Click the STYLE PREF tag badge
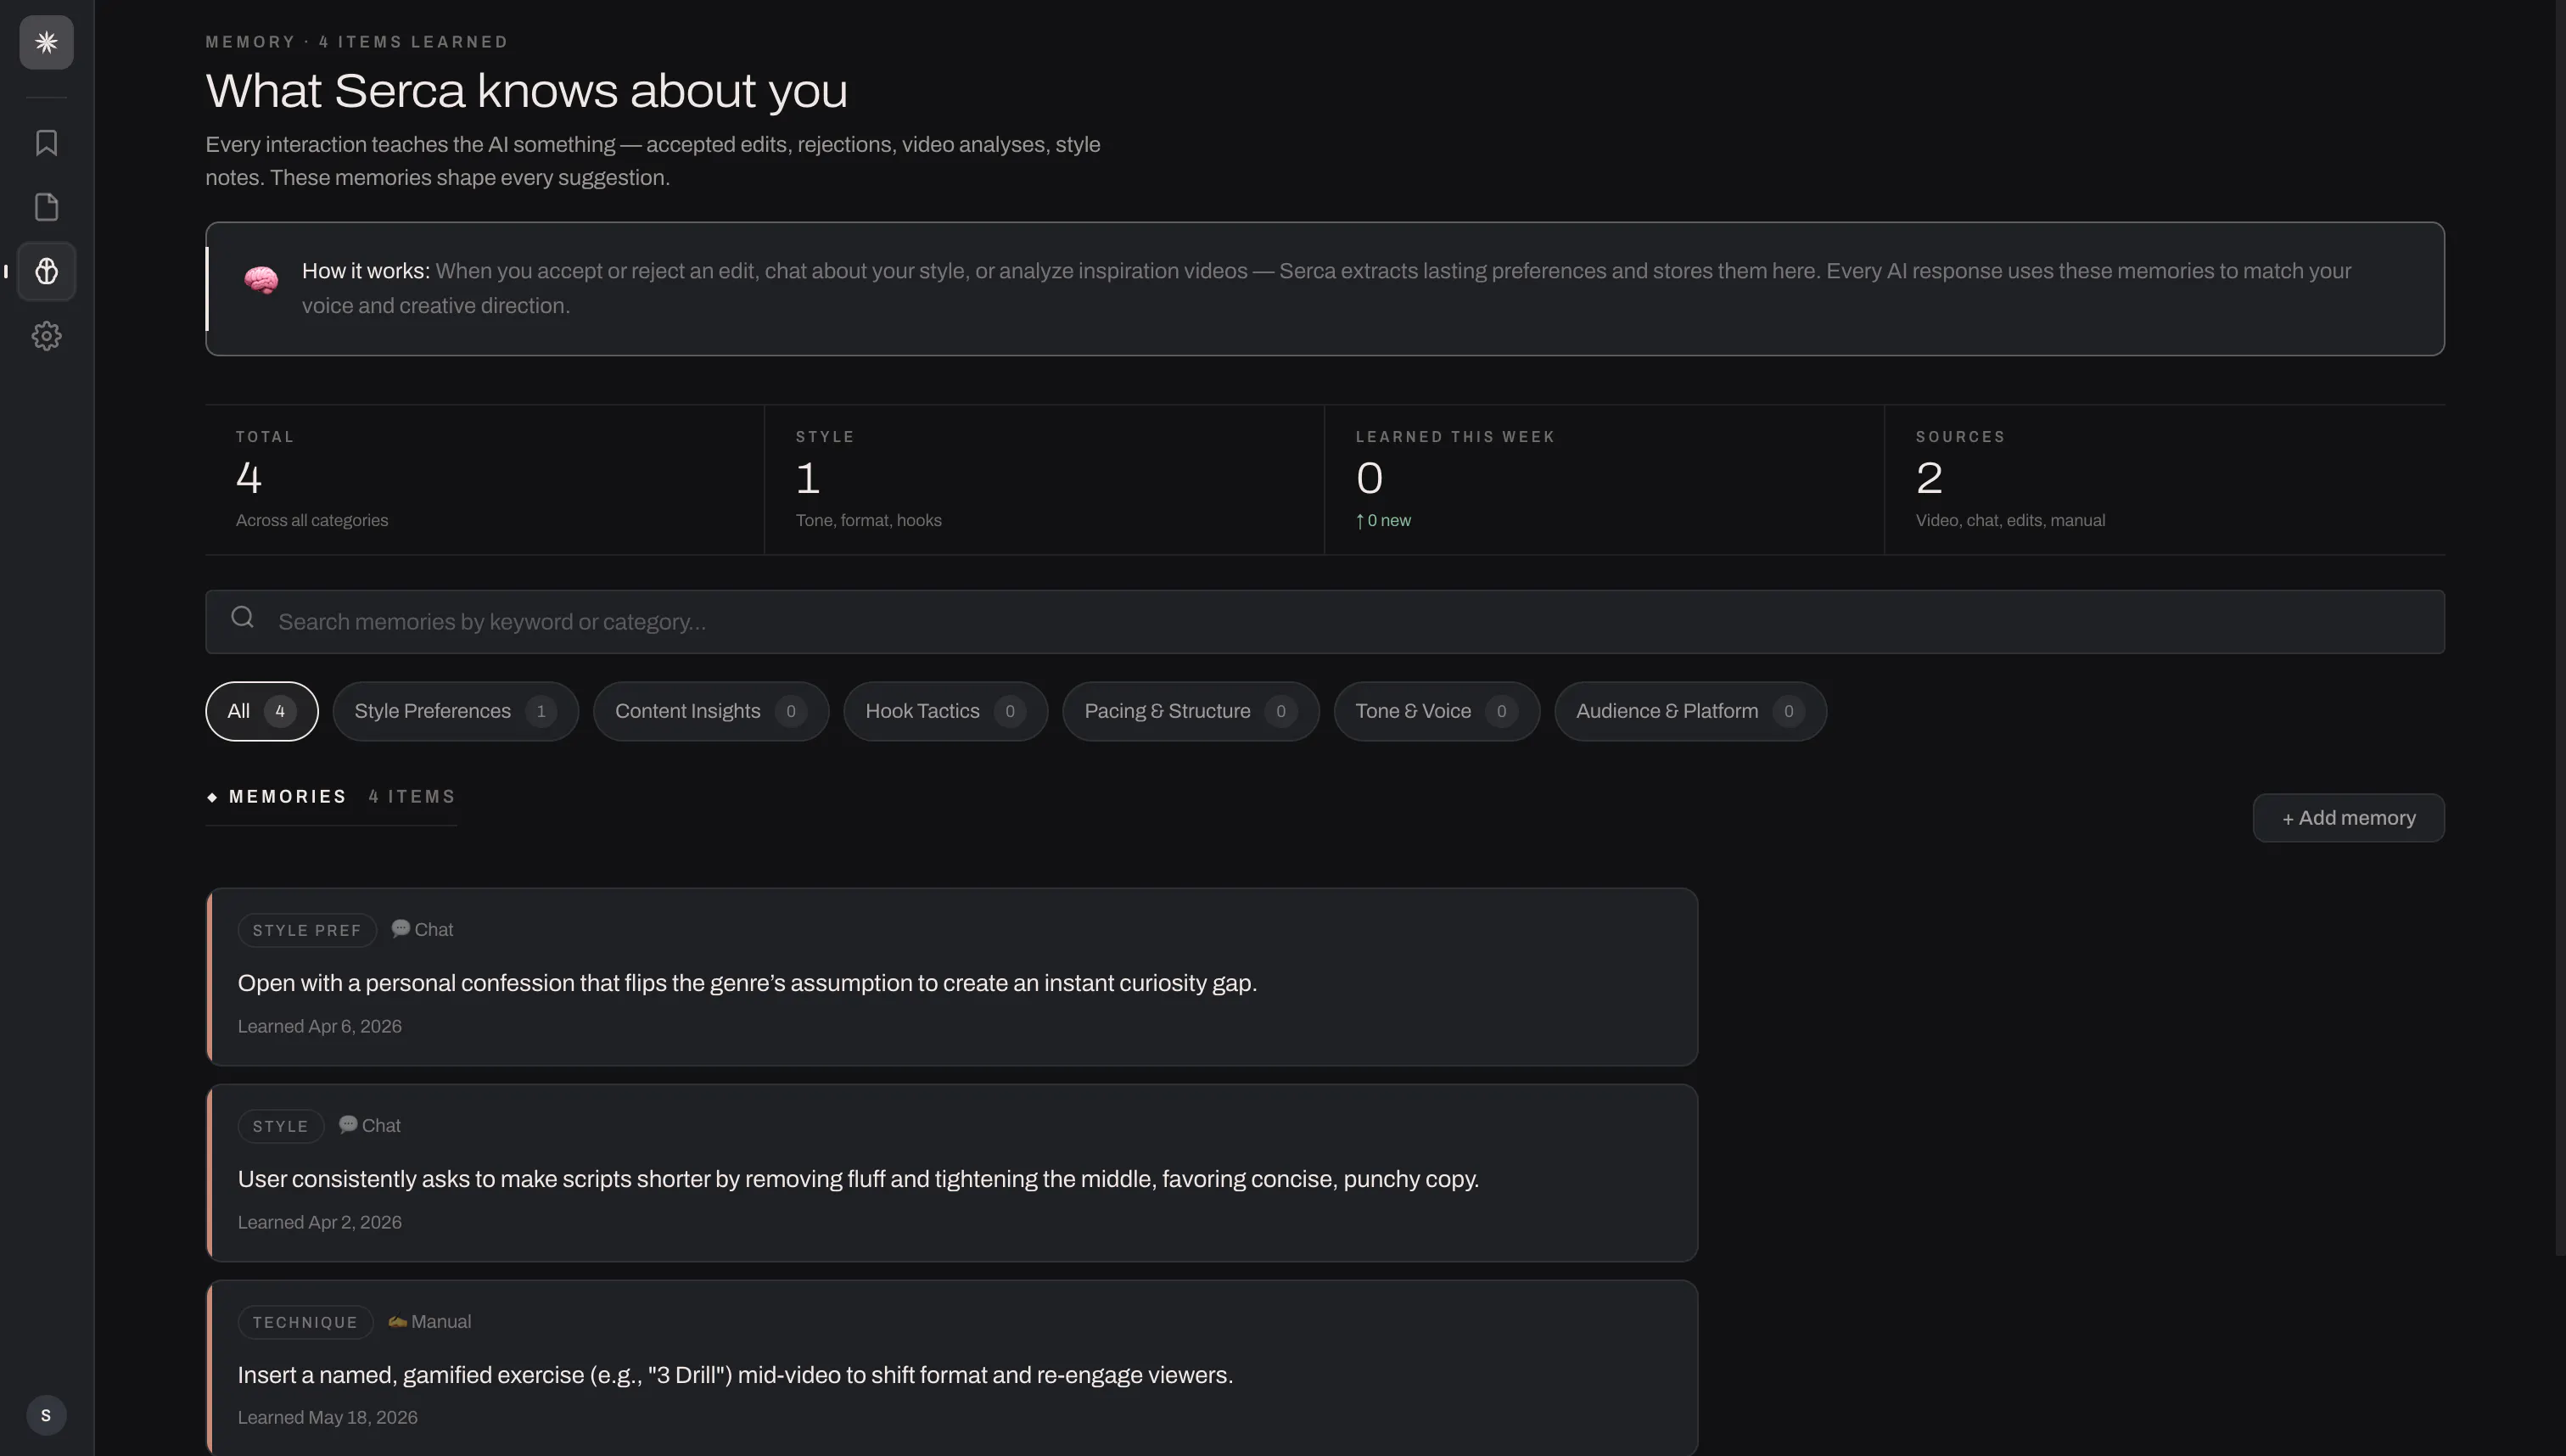Screen dimensions: 2566x1456 click(307, 930)
